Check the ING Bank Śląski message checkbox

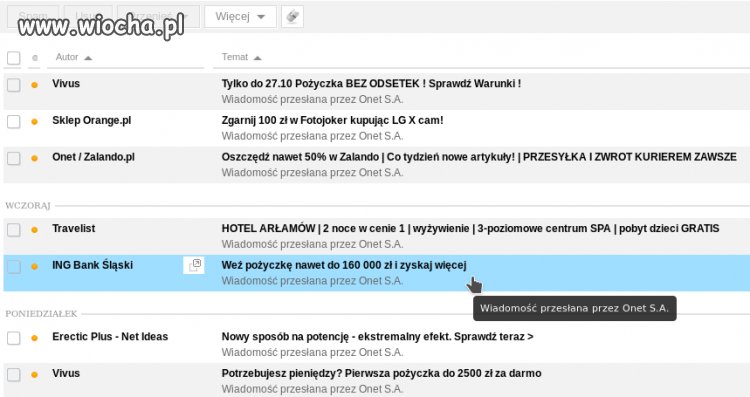click(x=13, y=266)
